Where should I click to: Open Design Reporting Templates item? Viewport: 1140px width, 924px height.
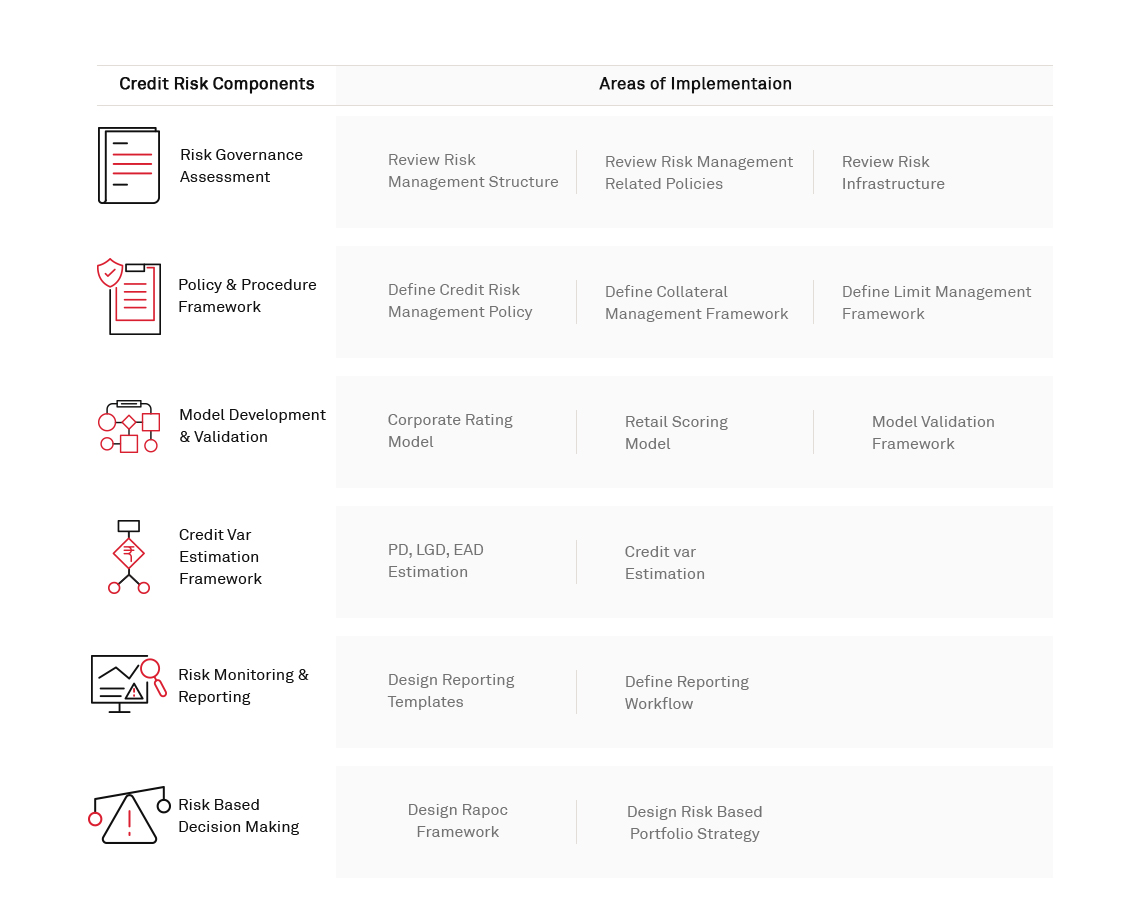[x=451, y=691]
